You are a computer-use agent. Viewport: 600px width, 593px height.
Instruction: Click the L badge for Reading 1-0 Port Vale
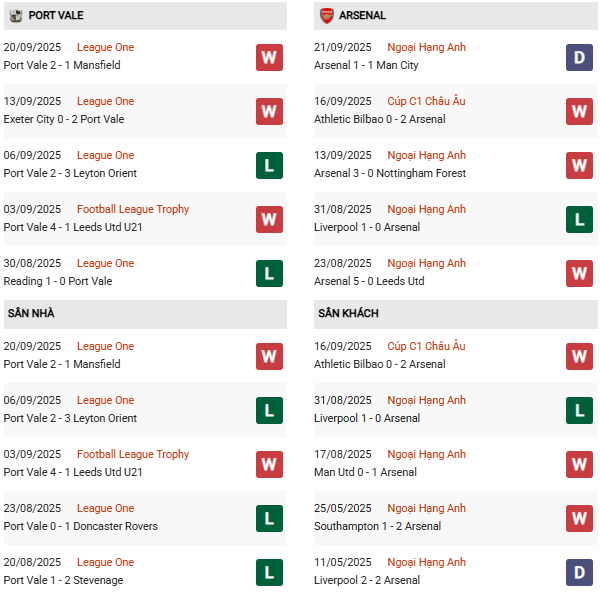(269, 274)
